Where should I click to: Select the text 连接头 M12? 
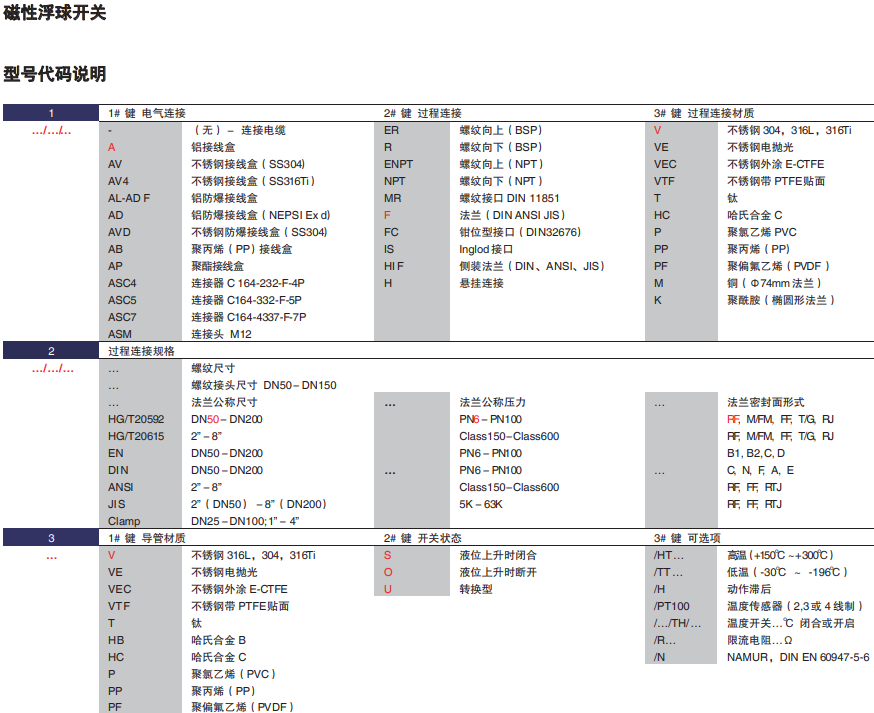coord(221,334)
